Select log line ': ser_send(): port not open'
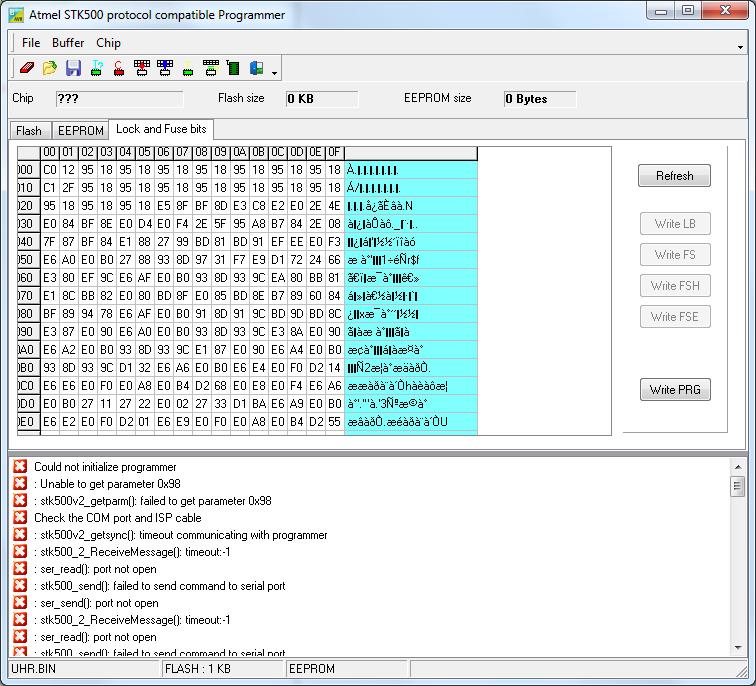The height and width of the screenshot is (686, 756). [96, 603]
